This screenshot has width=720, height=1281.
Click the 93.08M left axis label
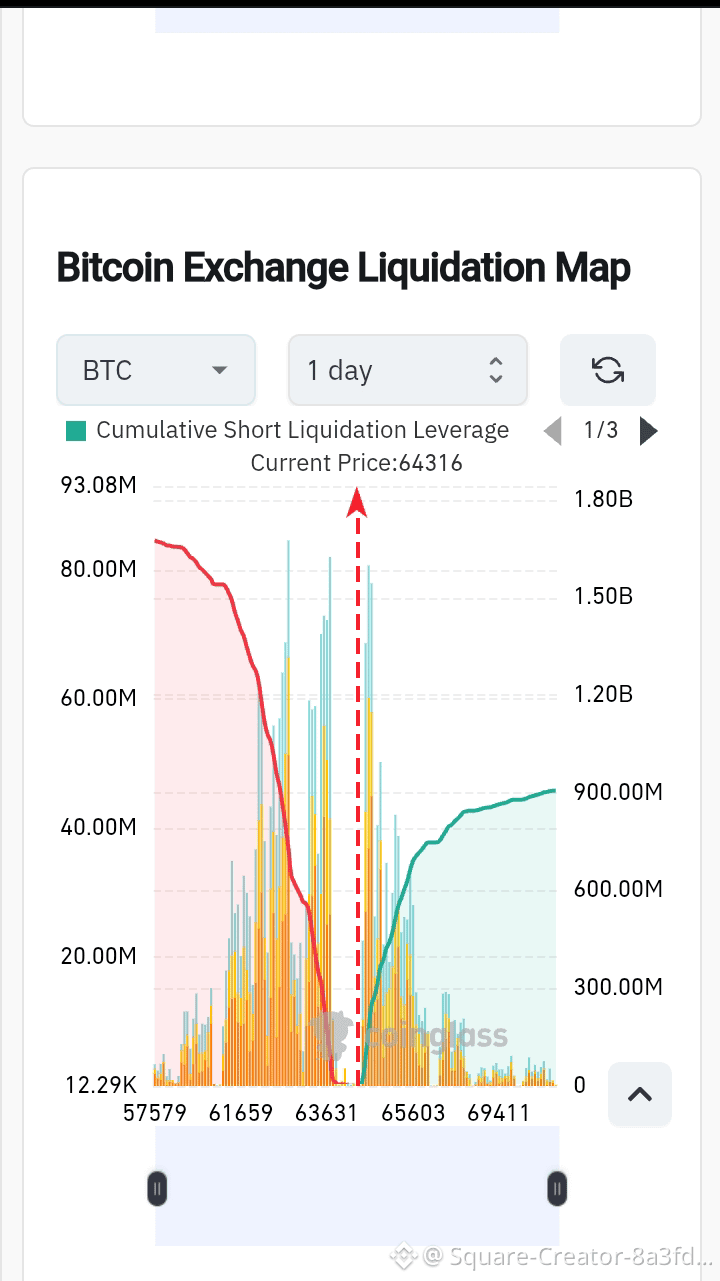[x=98, y=486]
